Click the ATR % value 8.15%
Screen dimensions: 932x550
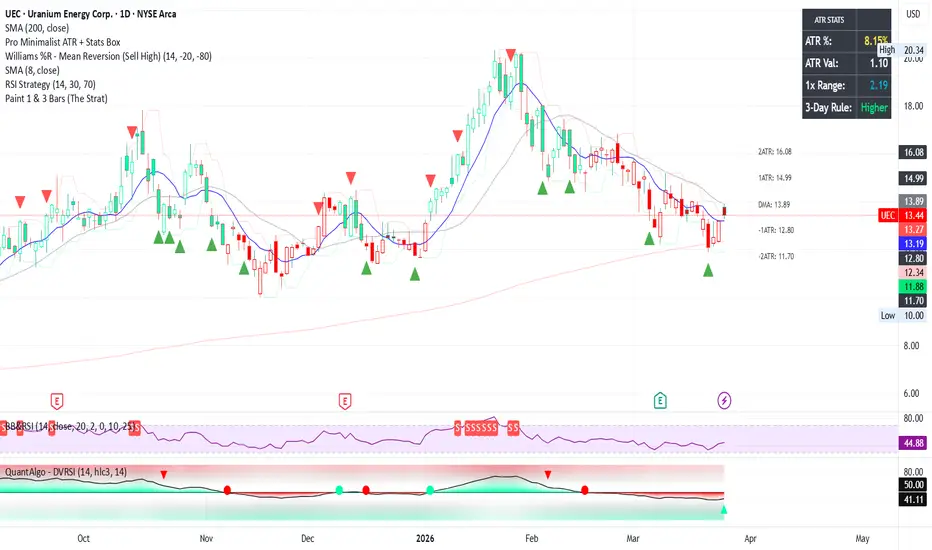(x=875, y=41)
